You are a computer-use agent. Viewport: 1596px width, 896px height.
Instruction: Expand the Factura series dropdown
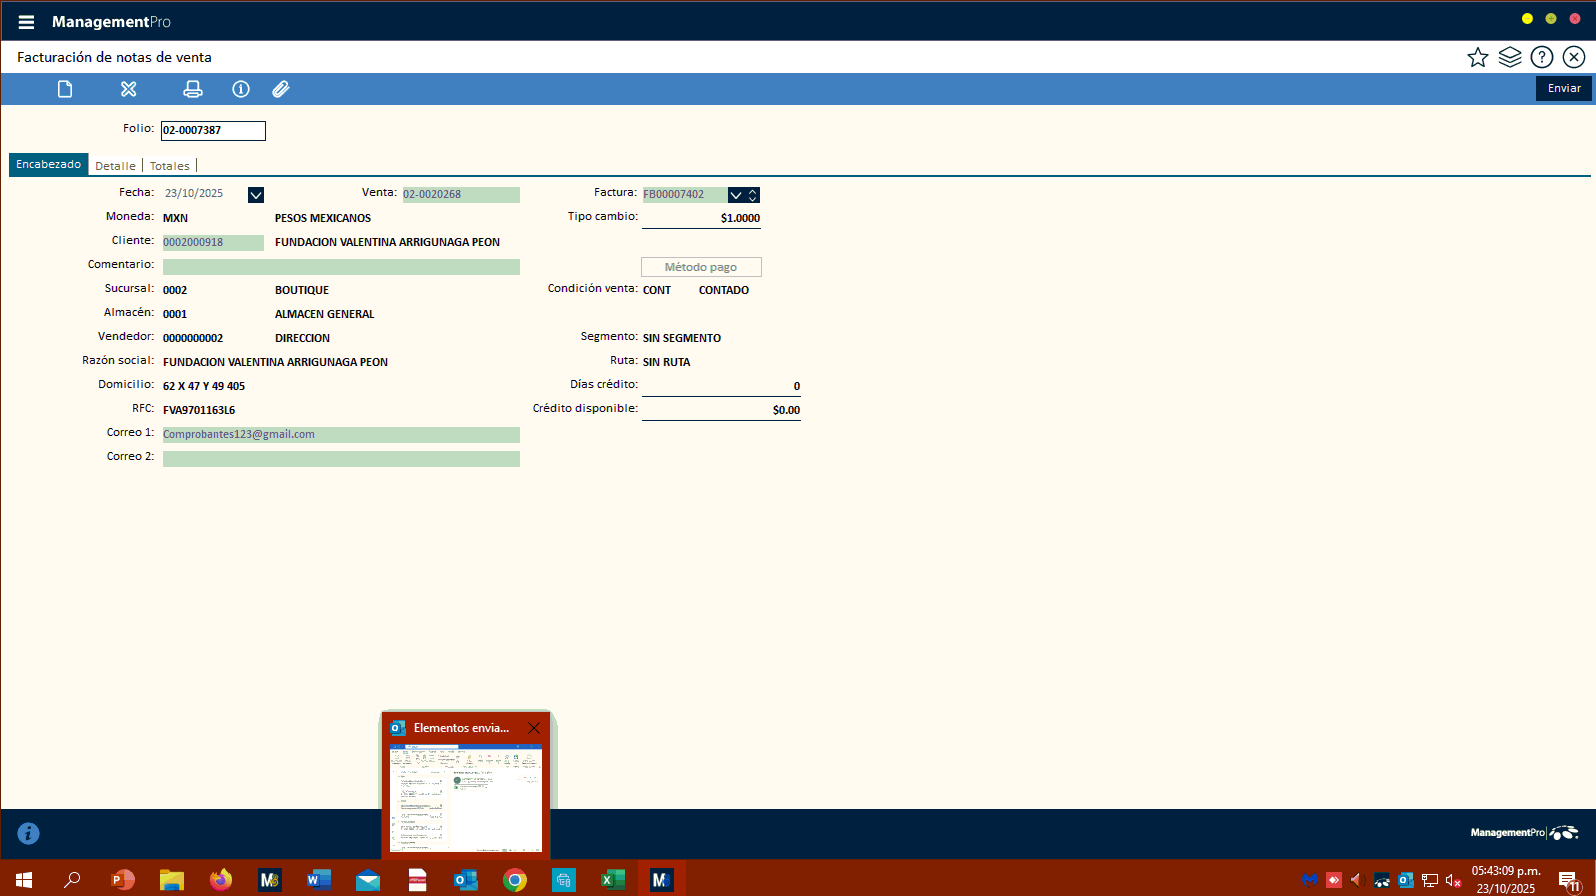(736, 195)
